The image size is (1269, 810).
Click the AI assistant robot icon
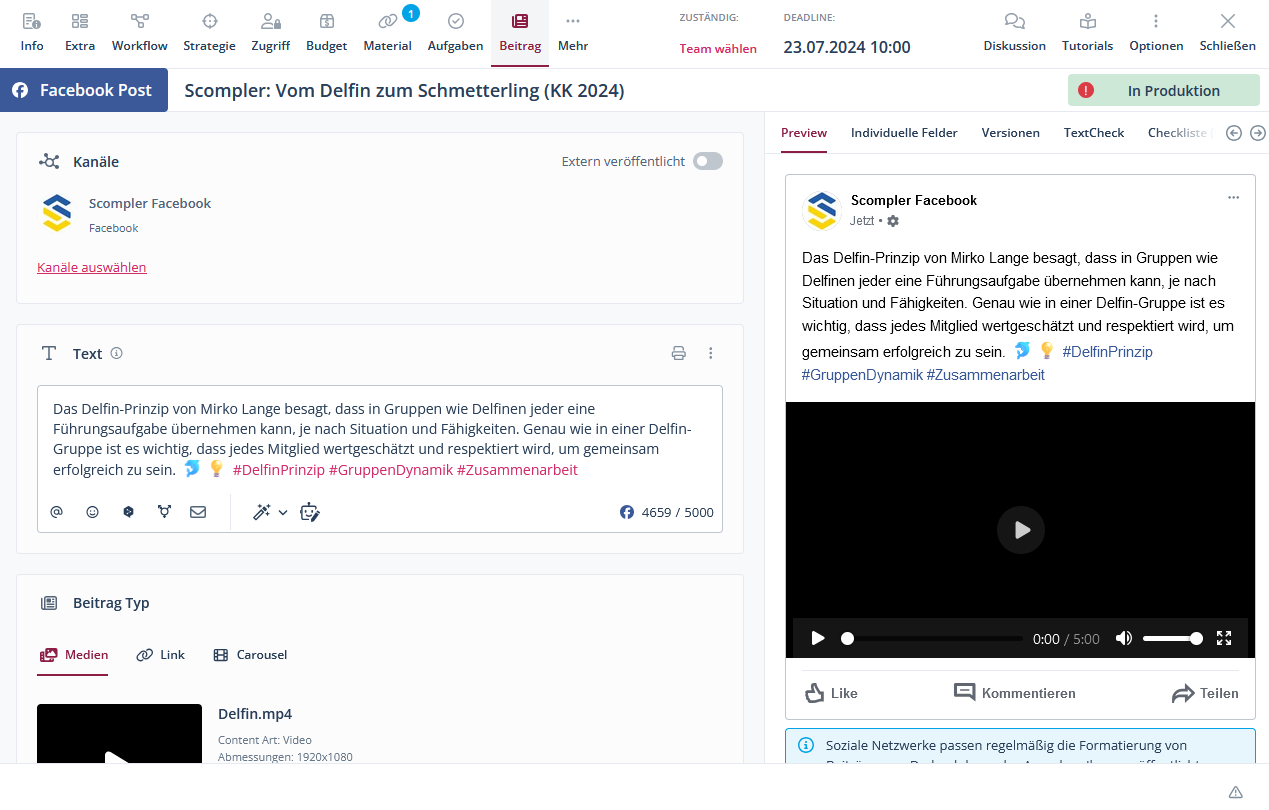point(310,512)
